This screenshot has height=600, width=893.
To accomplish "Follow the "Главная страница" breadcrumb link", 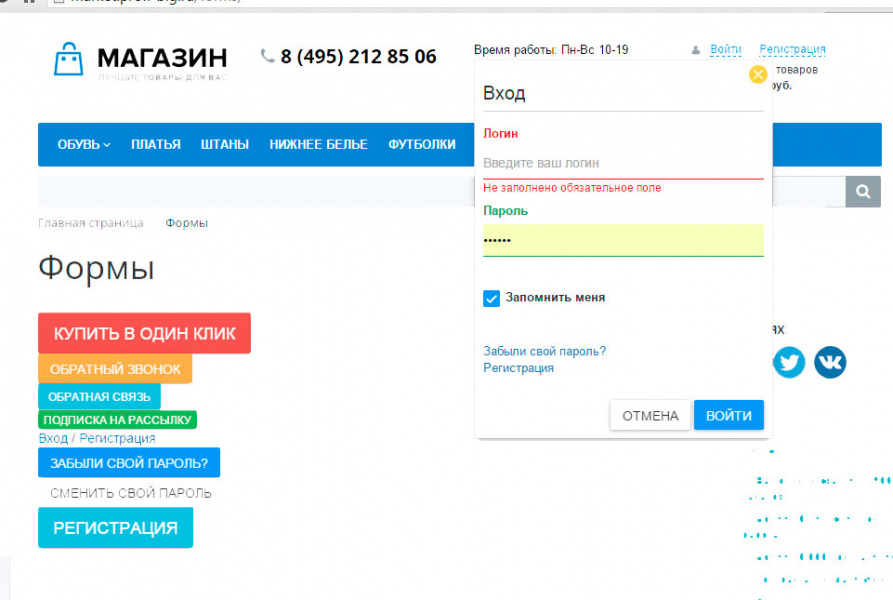I will (90, 223).
